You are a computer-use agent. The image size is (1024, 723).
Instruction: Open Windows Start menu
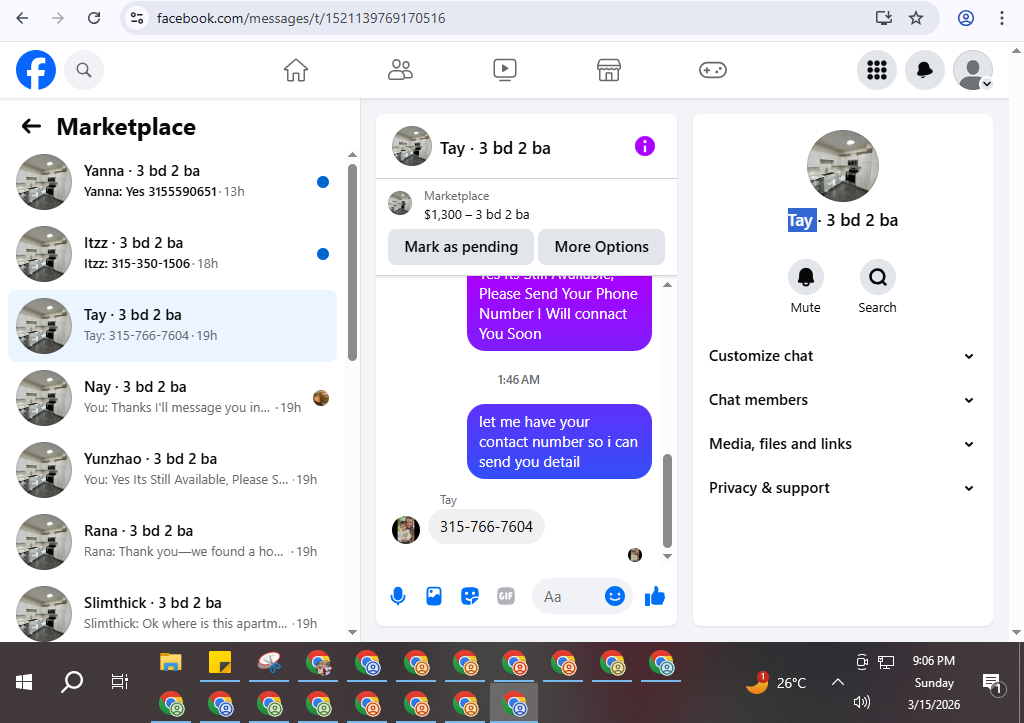(x=24, y=683)
